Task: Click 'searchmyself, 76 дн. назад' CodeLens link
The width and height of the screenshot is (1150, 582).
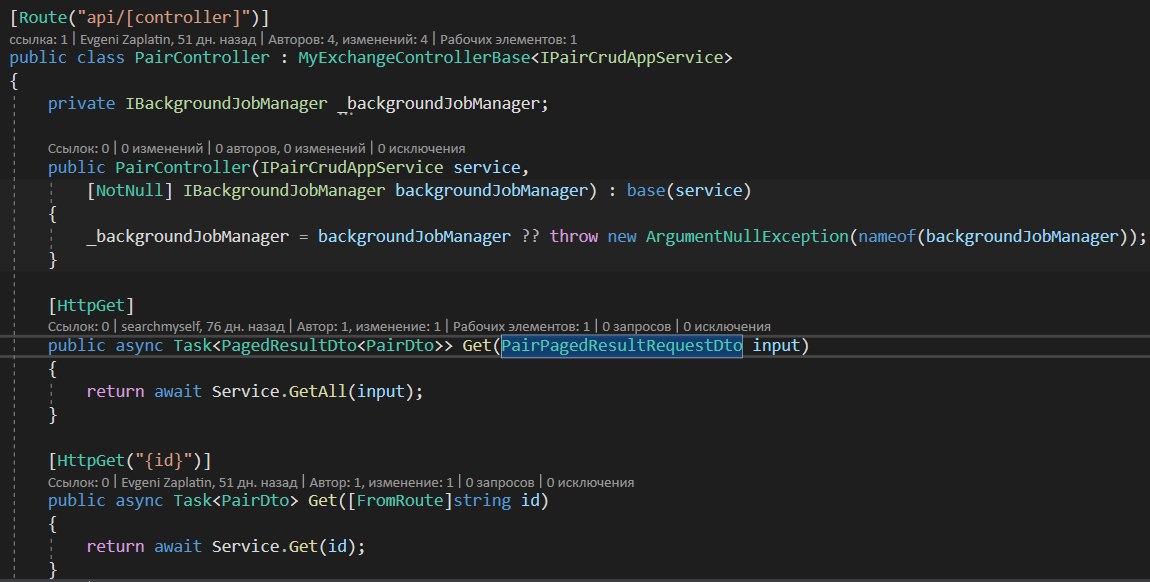Action: [202, 327]
